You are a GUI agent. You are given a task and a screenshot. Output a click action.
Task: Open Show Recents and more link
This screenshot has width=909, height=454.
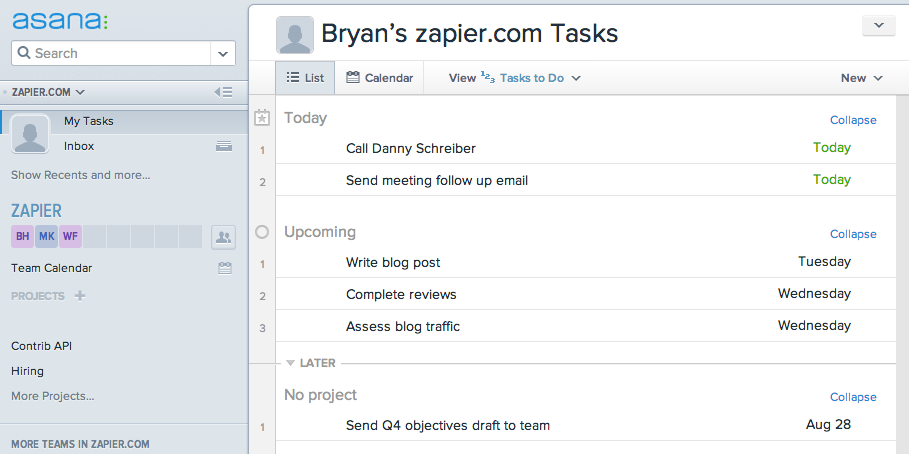coord(81,175)
